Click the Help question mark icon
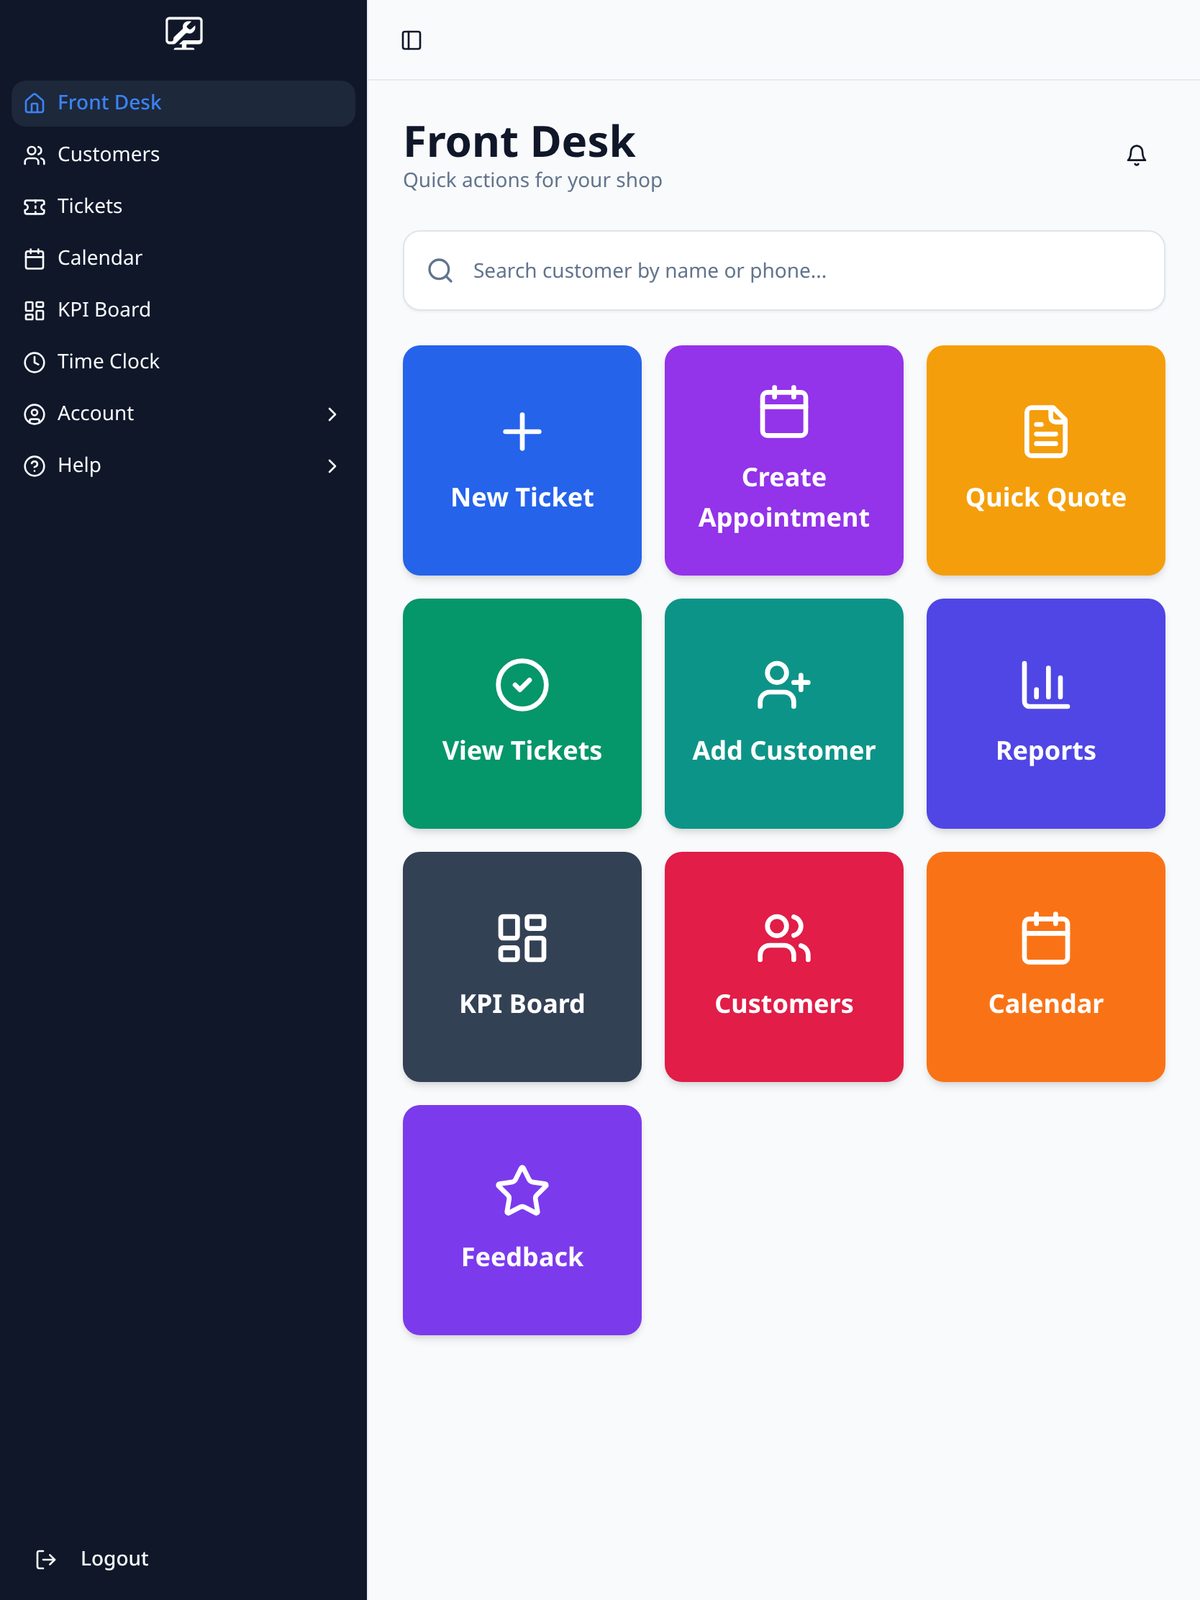1200x1600 pixels. click(35, 466)
